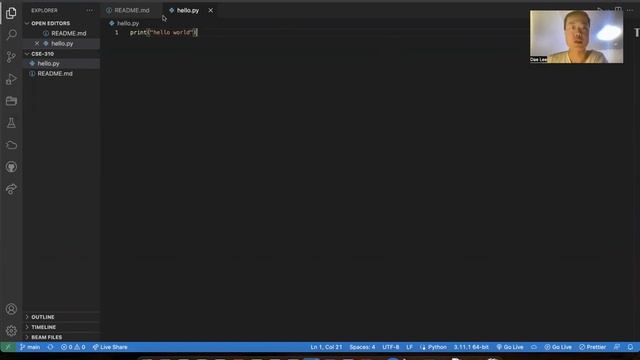Change indentation via Spaces: 4
Image resolution: width=640 pixels, height=360 pixels.
point(362,347)
